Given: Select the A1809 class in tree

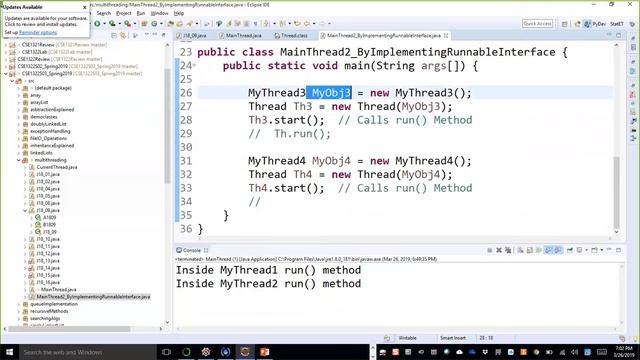Looking at the screenshot, I should tap(49, 218).
